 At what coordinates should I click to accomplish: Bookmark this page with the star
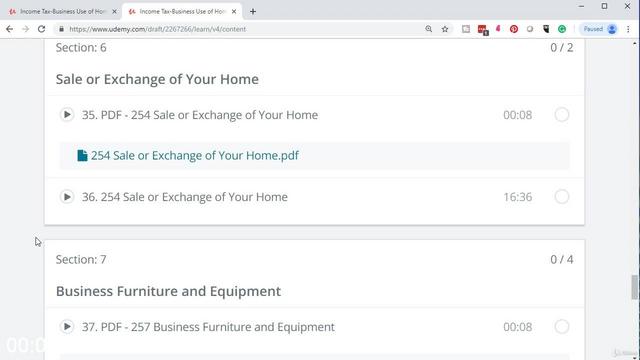coord(445,29)
